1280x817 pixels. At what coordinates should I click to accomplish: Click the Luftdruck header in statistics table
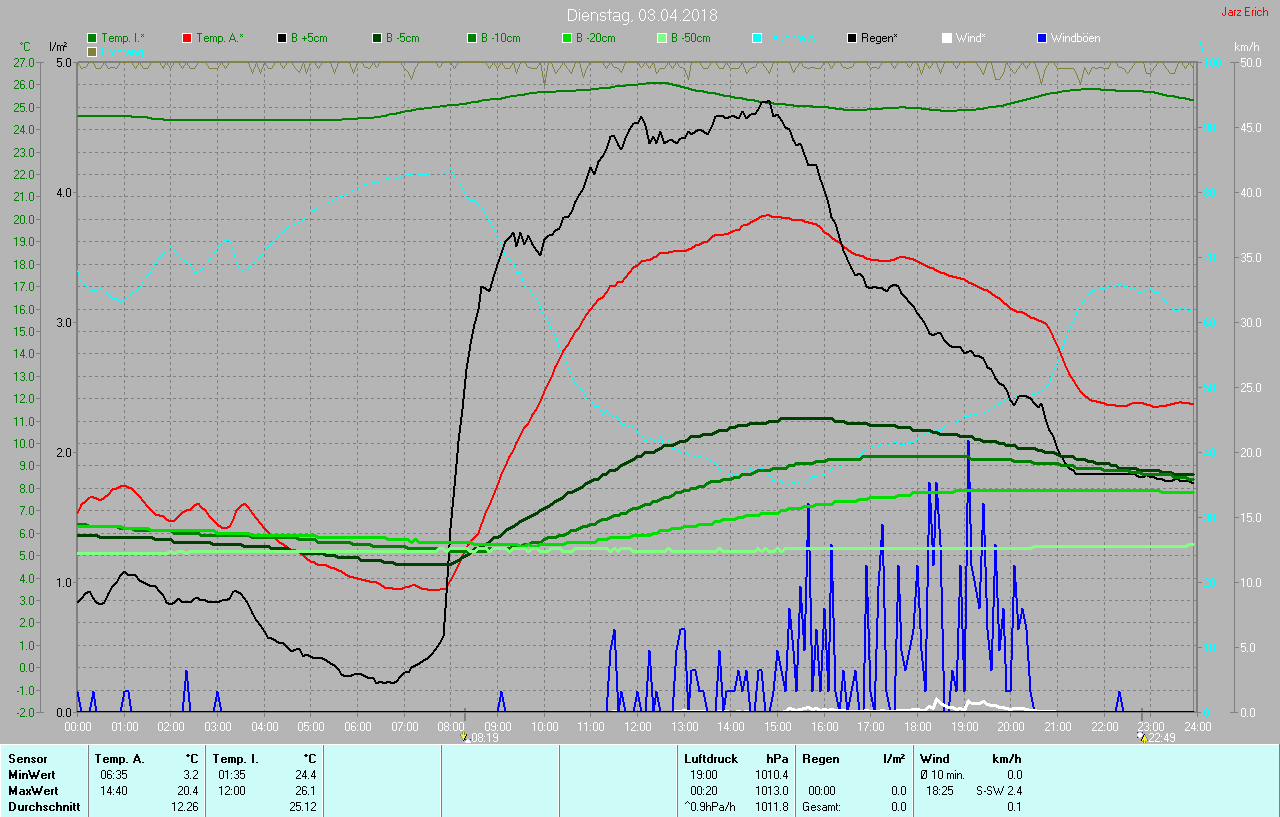pos(711,759)
